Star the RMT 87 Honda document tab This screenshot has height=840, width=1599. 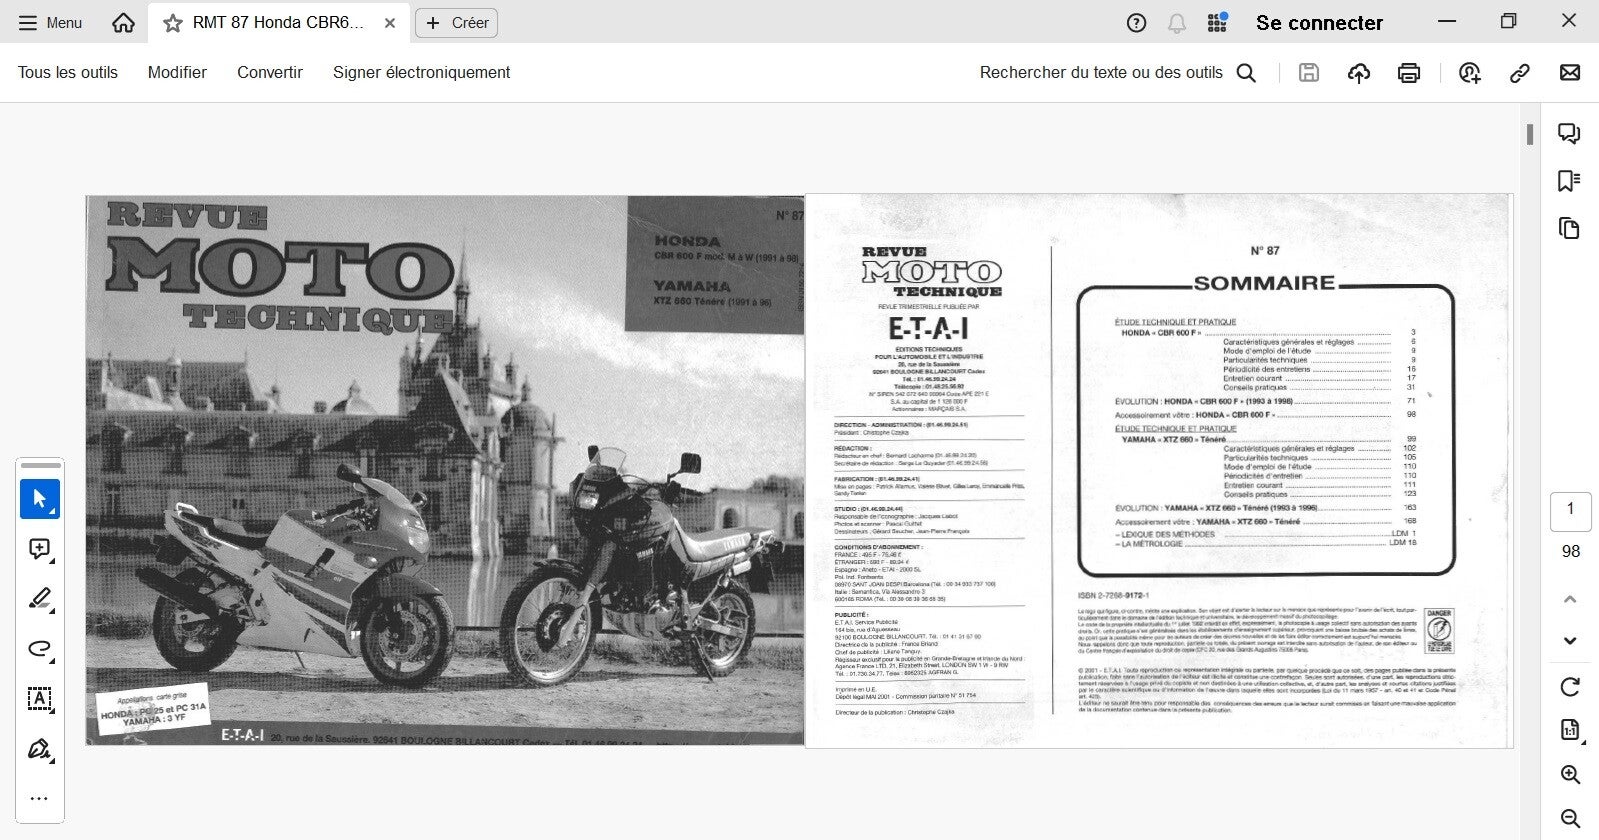(173, 23)
